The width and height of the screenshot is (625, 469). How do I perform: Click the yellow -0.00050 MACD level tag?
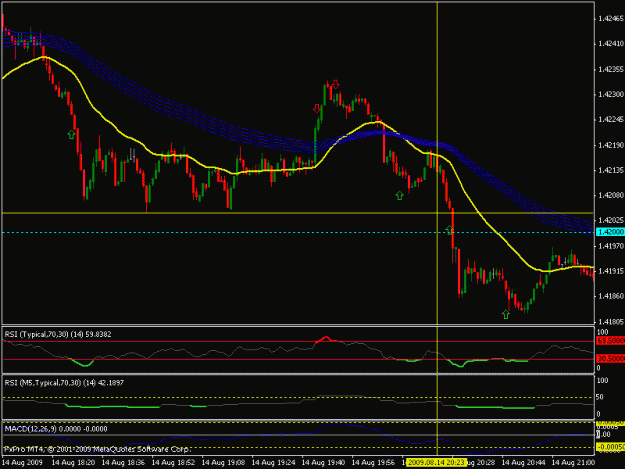click(x=610, y=447)
